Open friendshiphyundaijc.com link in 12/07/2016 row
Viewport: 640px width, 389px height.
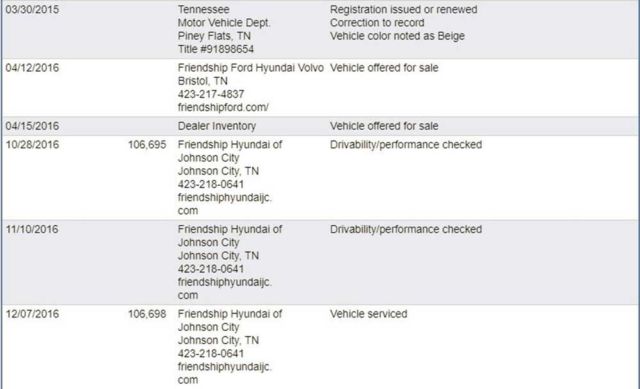tap(224, 373)
